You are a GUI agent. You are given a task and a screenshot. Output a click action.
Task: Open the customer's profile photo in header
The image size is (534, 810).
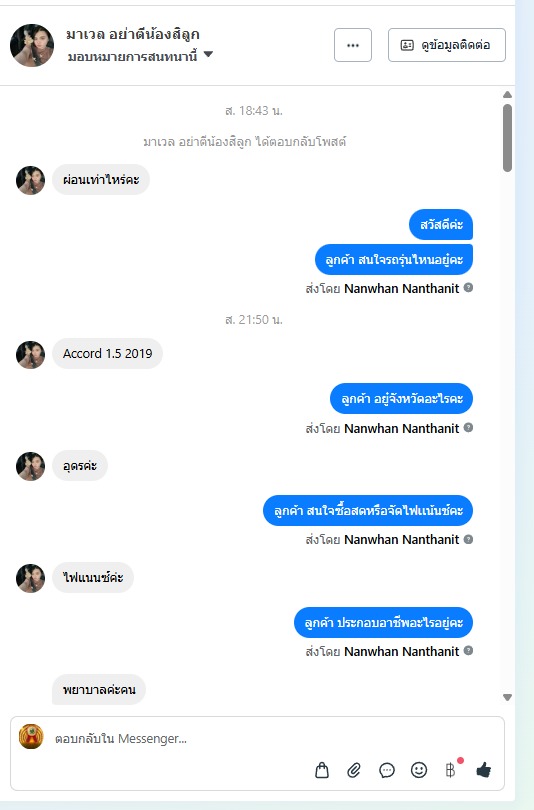point(32,45)
